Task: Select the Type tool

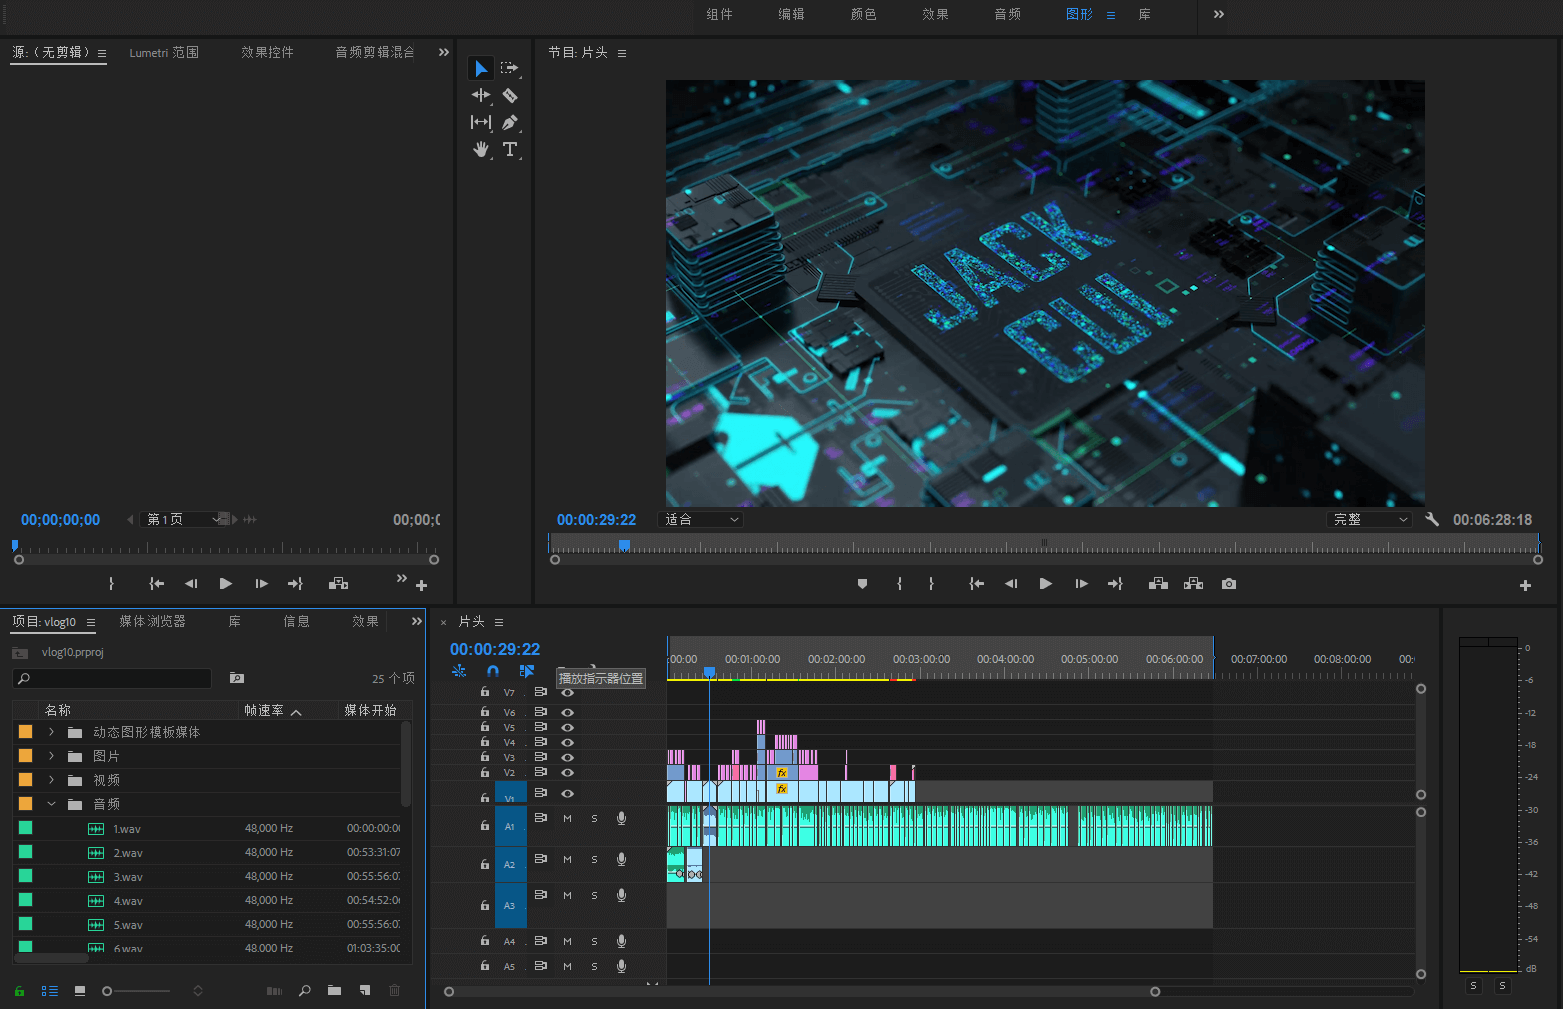Action: (510, 149)
